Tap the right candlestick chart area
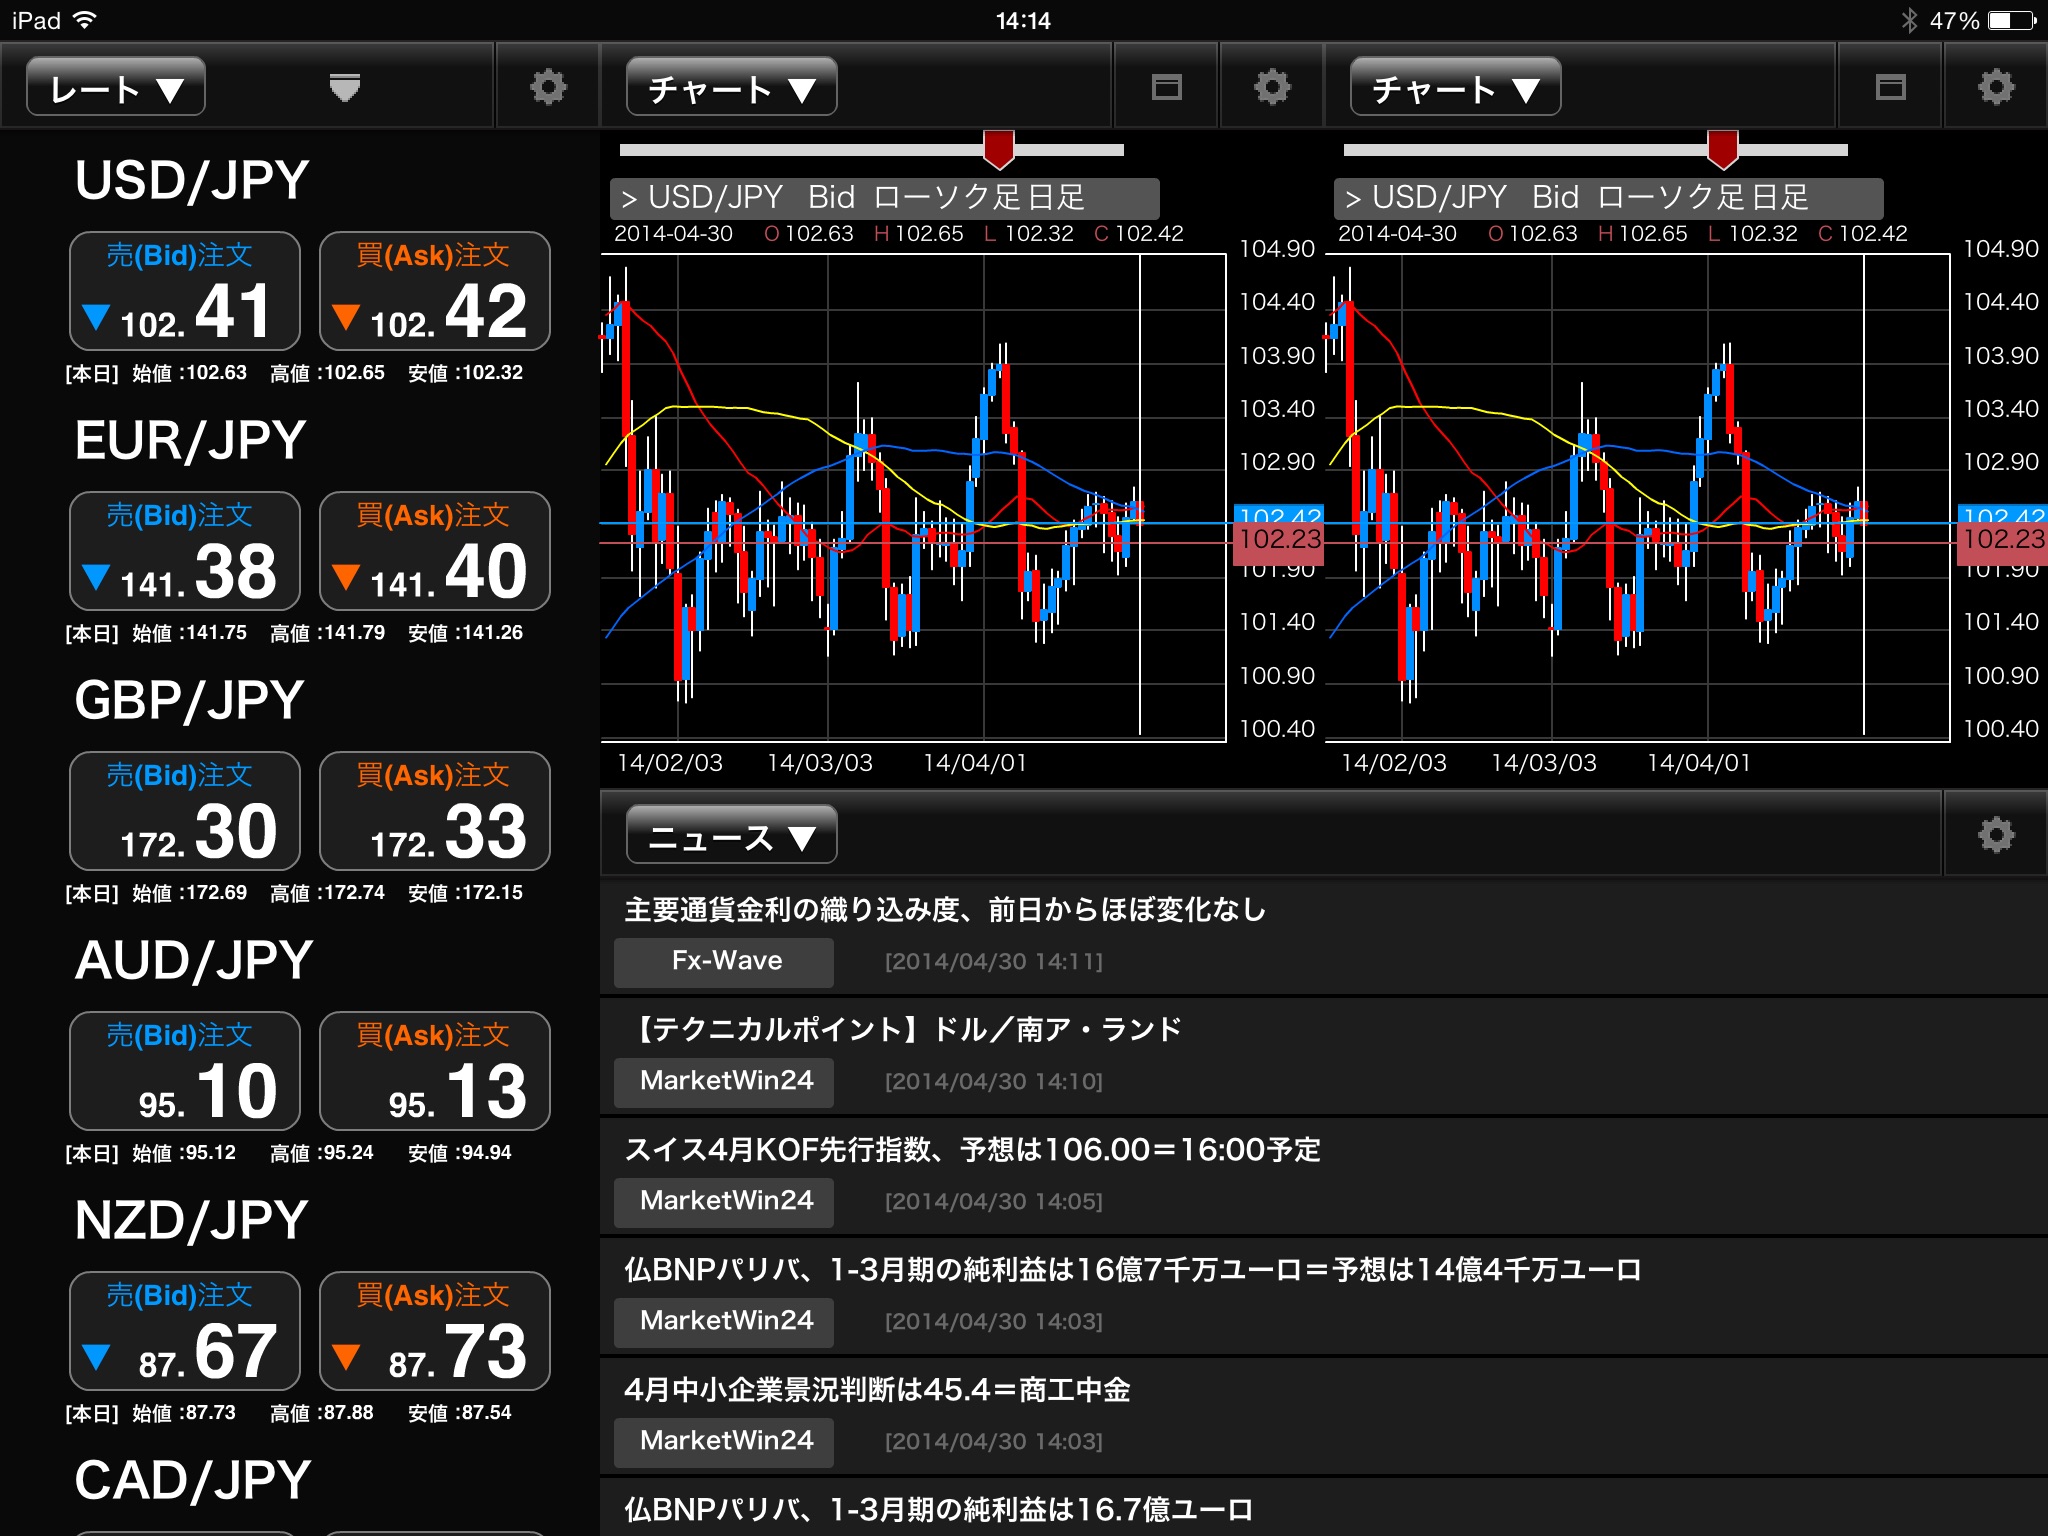 1637,497
